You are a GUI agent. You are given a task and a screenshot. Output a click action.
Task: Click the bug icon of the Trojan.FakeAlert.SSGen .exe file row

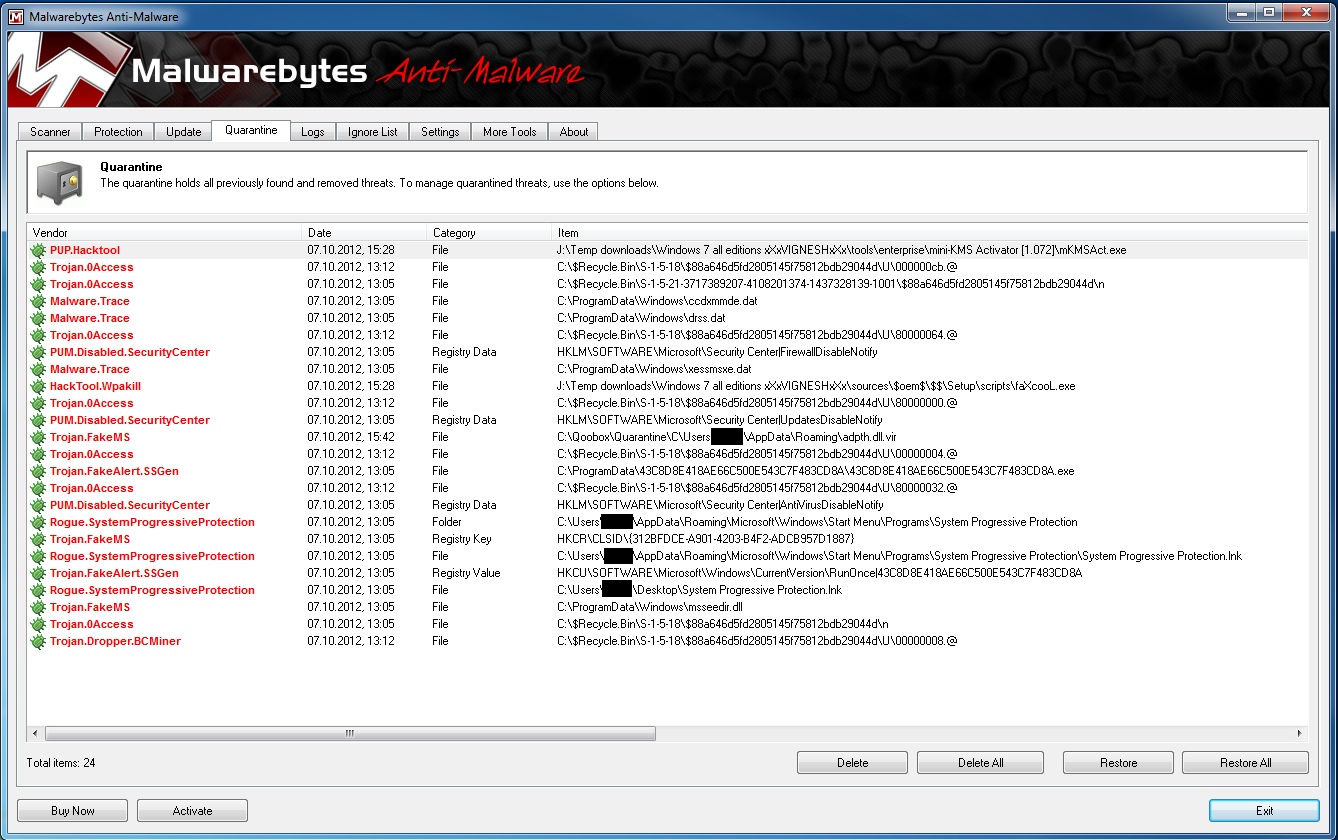coord(38,471)
